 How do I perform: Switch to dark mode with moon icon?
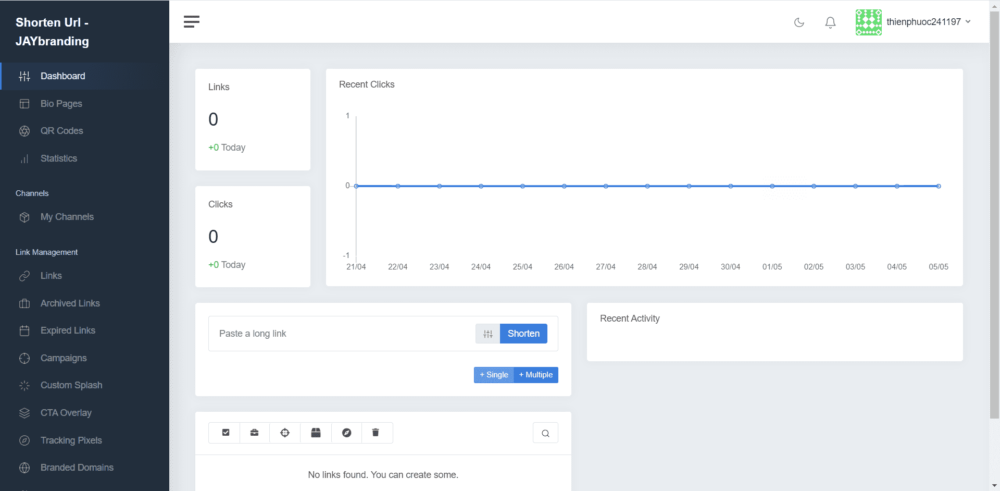pyautogui.click(x=799, y=22)
